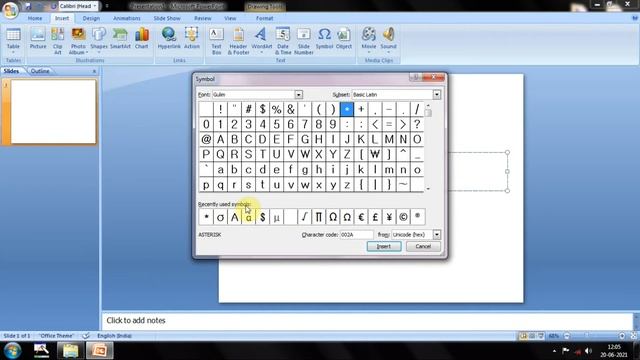Click Cancel in Symbol dialog
Viewport: 640px width, 360px height.
point(423,247)
